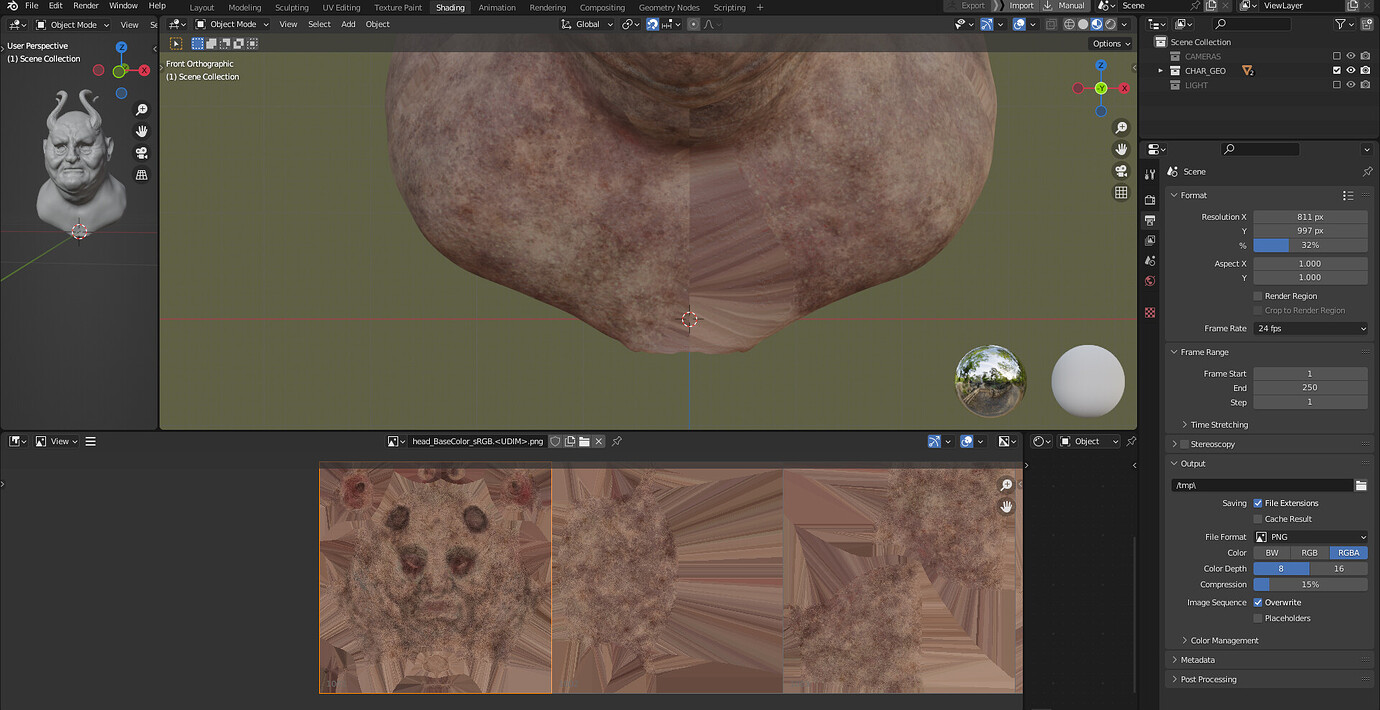Open the Texture properties tab

tap(1150, 313)
